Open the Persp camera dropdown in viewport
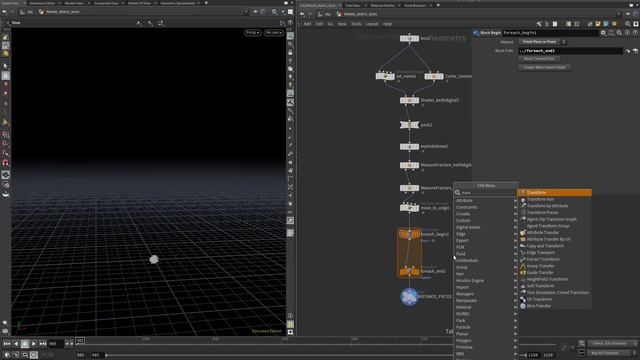 click(x=253, y=33)
